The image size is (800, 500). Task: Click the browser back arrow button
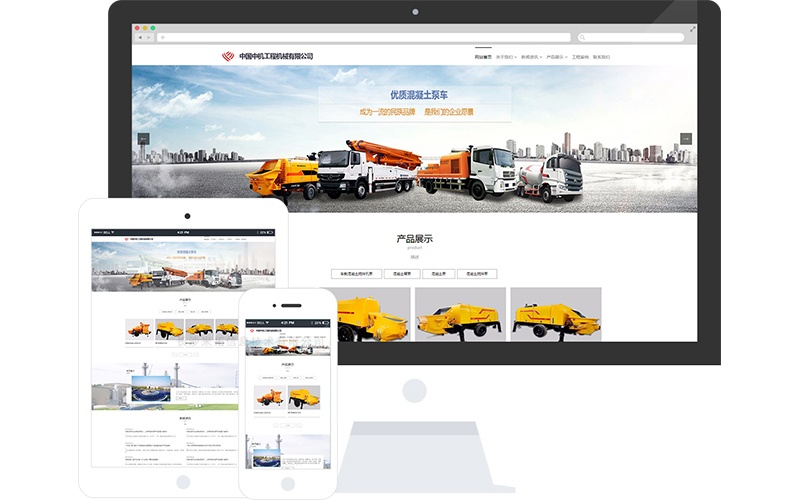[139, 37]
